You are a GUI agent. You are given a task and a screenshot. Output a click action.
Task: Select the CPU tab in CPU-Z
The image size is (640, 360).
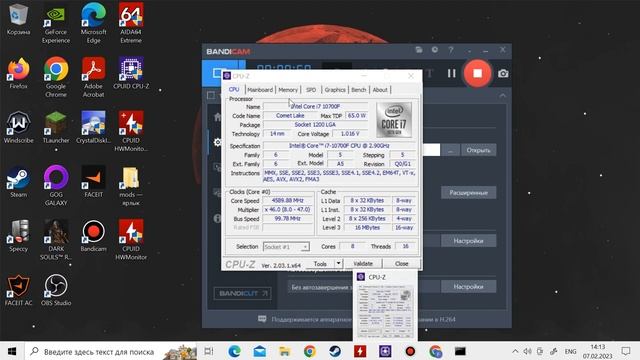(x=234, y=89)
